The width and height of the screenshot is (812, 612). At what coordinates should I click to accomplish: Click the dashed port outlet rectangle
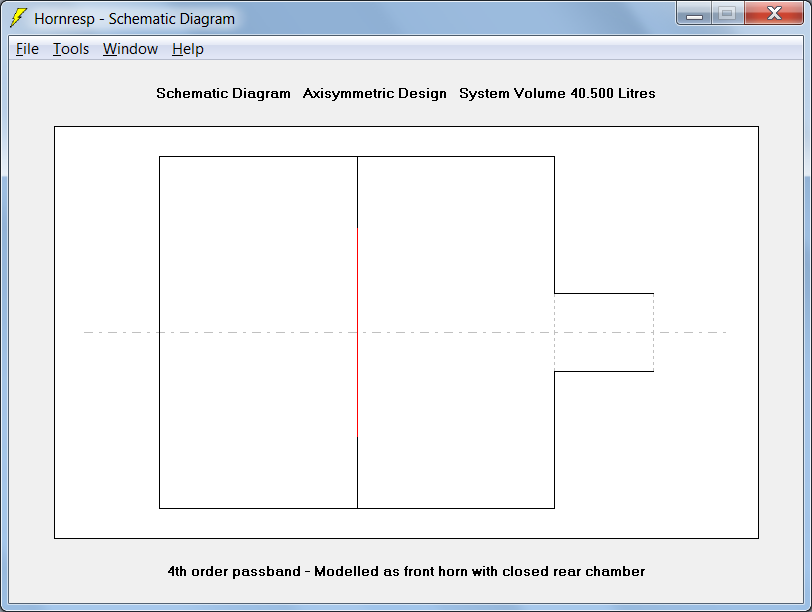tap(604, 332)
